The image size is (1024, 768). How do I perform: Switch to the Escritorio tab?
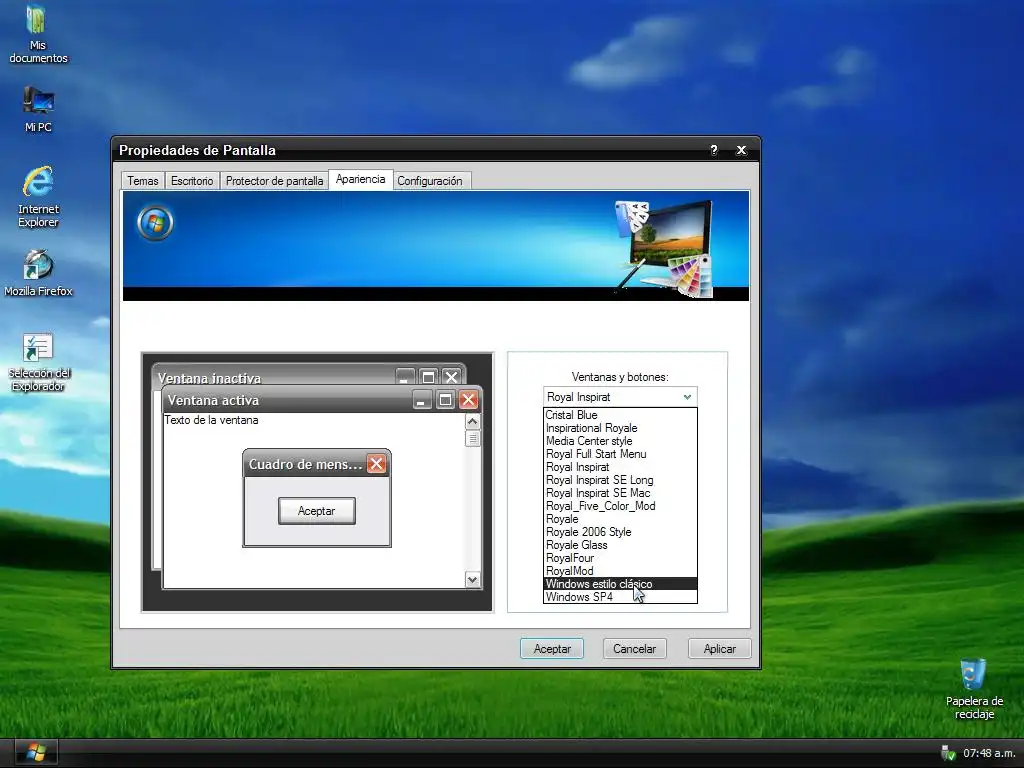click(192, 181)
